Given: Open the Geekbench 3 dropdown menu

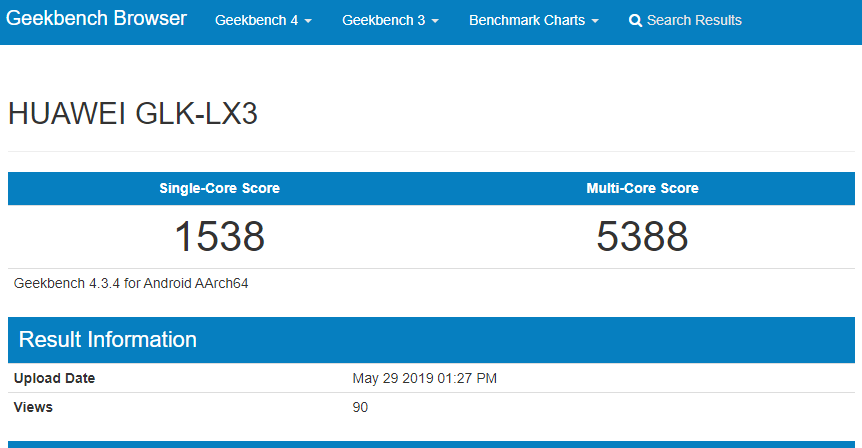Looking at the screenshot, I should point(390,20).
